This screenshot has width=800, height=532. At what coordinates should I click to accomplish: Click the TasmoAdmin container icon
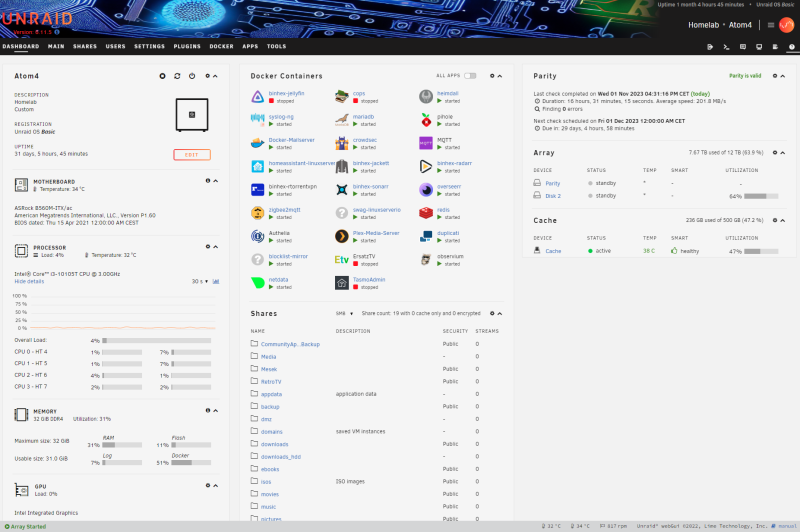click(342, 283)
